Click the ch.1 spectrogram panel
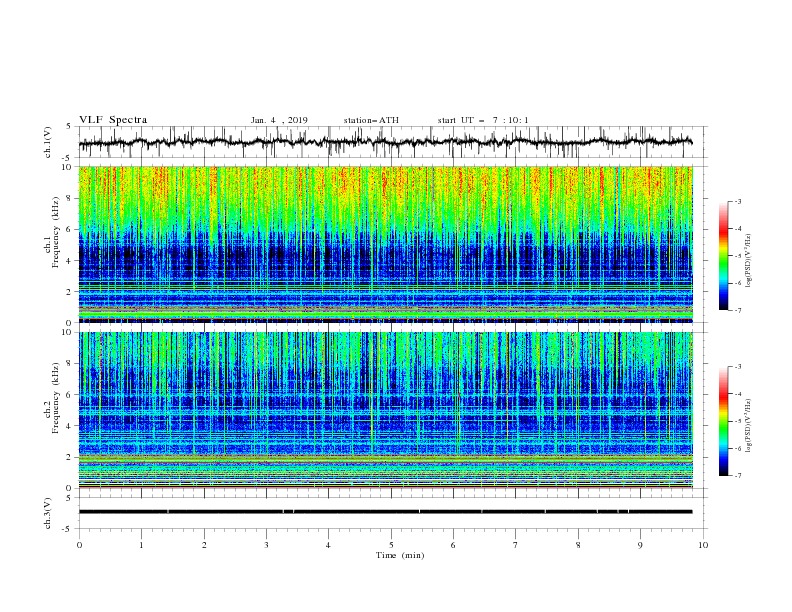This screenshot has width=792, height=612. click(386, 244)
